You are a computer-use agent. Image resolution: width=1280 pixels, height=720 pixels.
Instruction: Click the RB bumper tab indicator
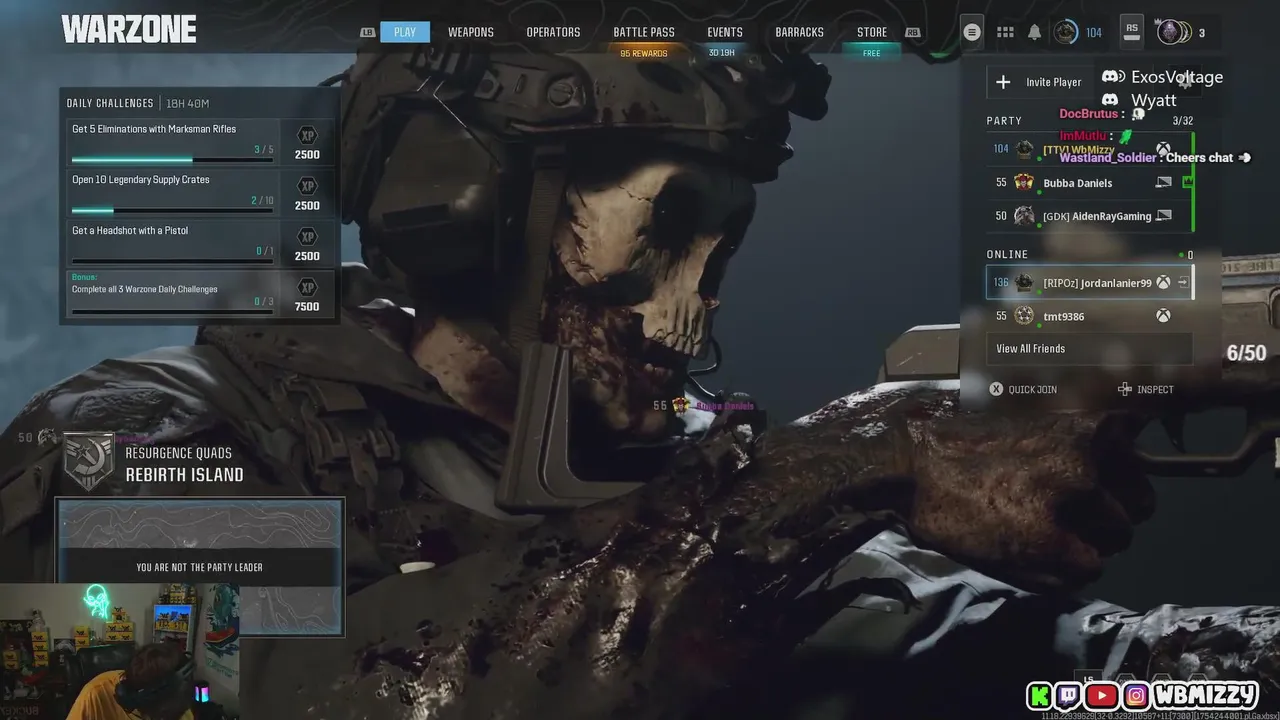912,32
